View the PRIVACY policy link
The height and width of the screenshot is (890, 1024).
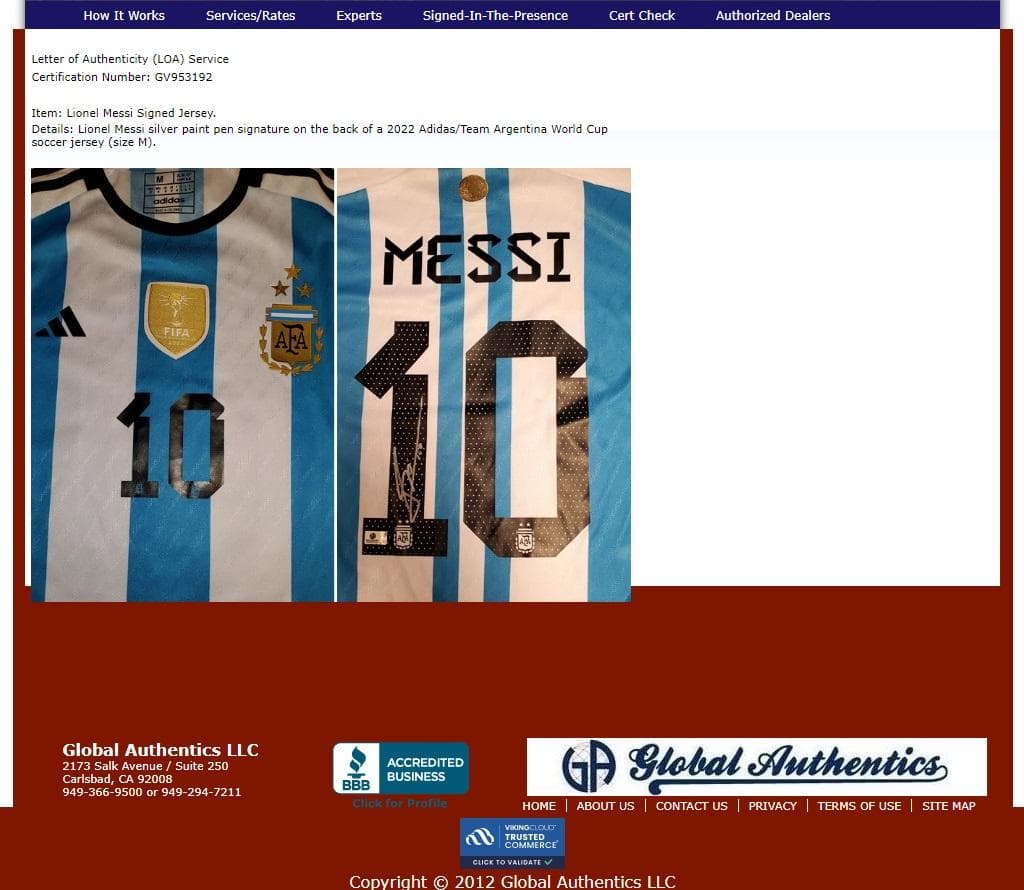point(772,806)
